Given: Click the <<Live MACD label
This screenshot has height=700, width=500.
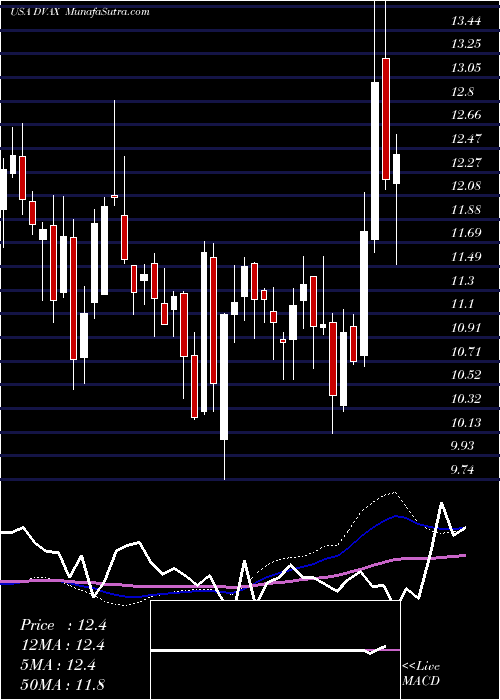Looking at the screenshot, I should 421,674.
